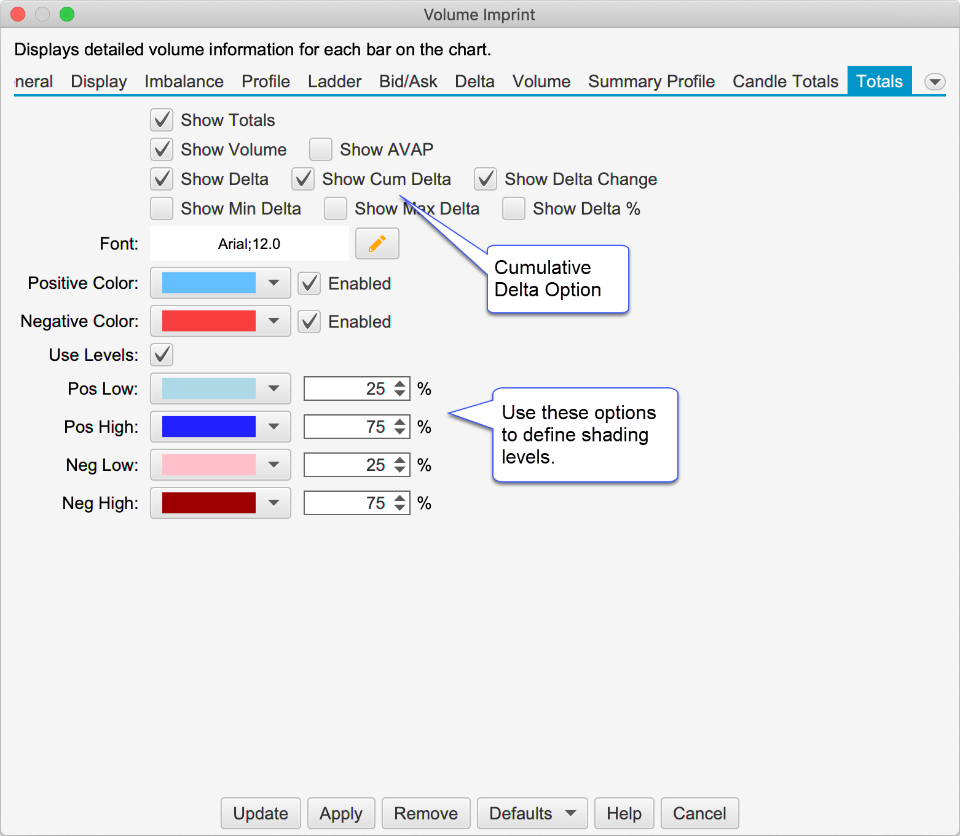Open the Negative Color dropdown
Viewport: 960px width, 836px height.
[273, 322]
